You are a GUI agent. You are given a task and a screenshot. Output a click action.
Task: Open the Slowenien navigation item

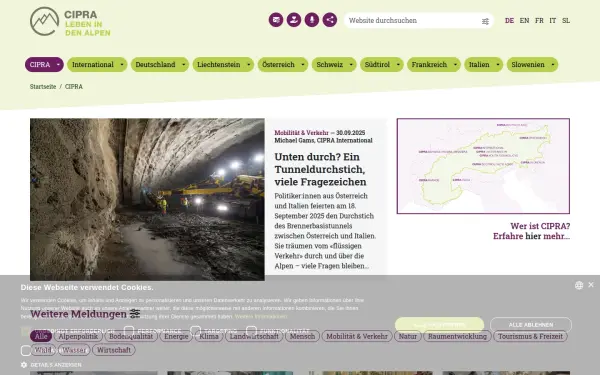[x=528, y=65]
